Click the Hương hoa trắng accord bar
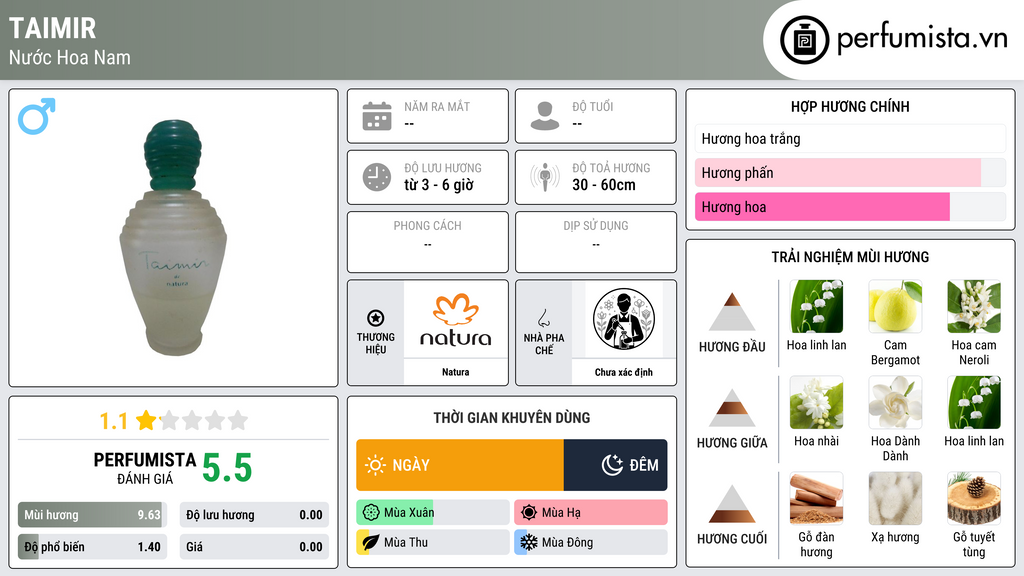 click(850, 138)
